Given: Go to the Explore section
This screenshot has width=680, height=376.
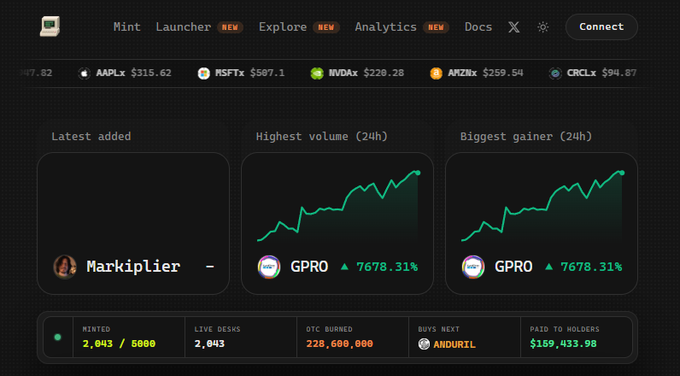Looking at the screenshot, I should click(x=283, y=27).
